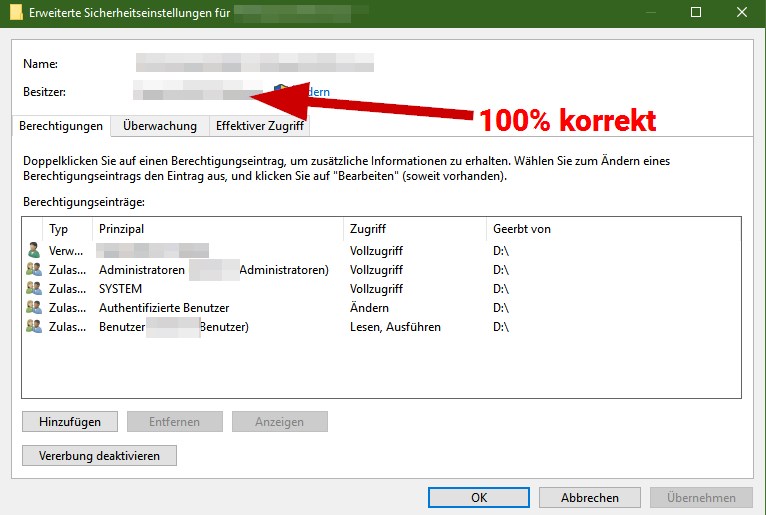Click Vererbung deaktivieren button
Viewport: 766px width, 515px height.
99,456
